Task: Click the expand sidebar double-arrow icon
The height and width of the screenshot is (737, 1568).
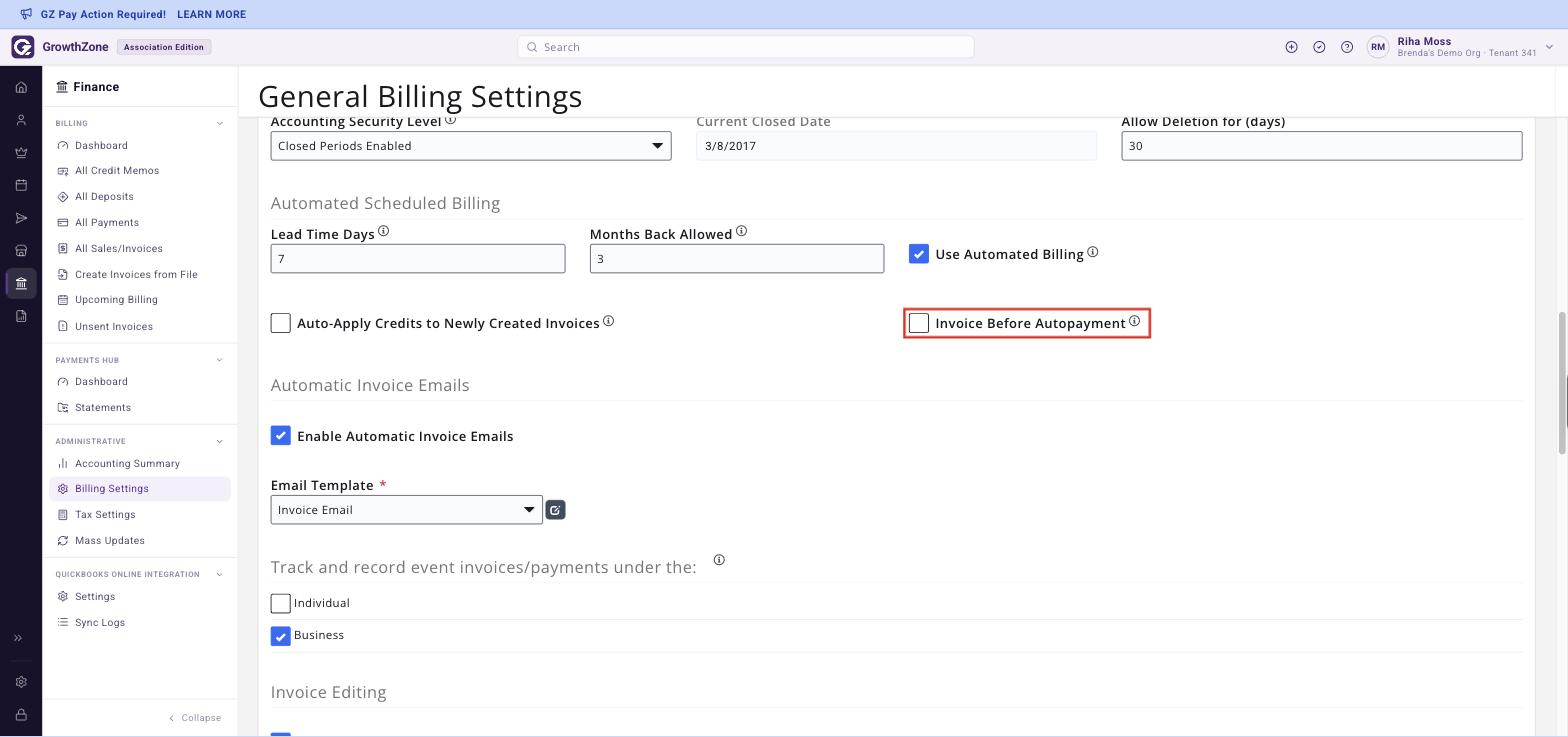Action: 18,638
